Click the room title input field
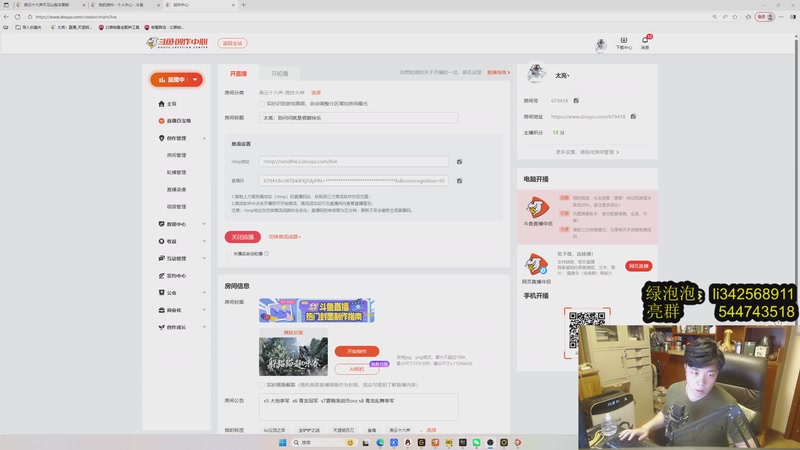Viewport: 800px width, 450px height. tap(358, 118)
